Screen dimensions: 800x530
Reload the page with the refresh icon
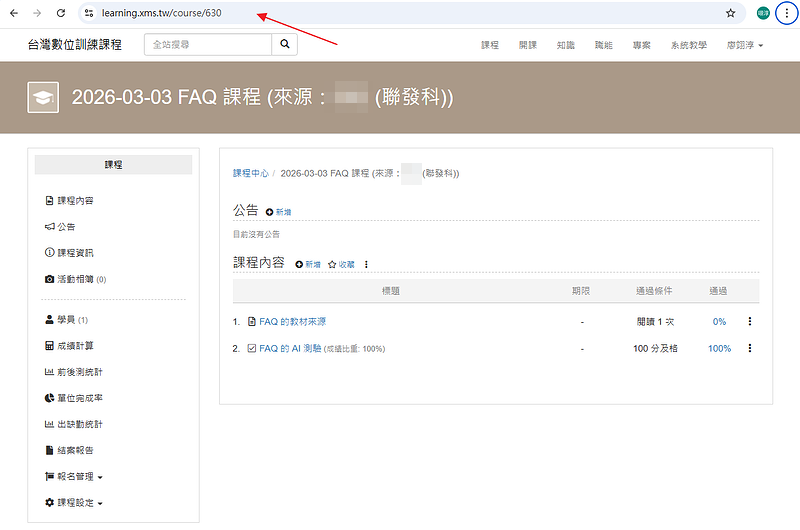[61, 13]
